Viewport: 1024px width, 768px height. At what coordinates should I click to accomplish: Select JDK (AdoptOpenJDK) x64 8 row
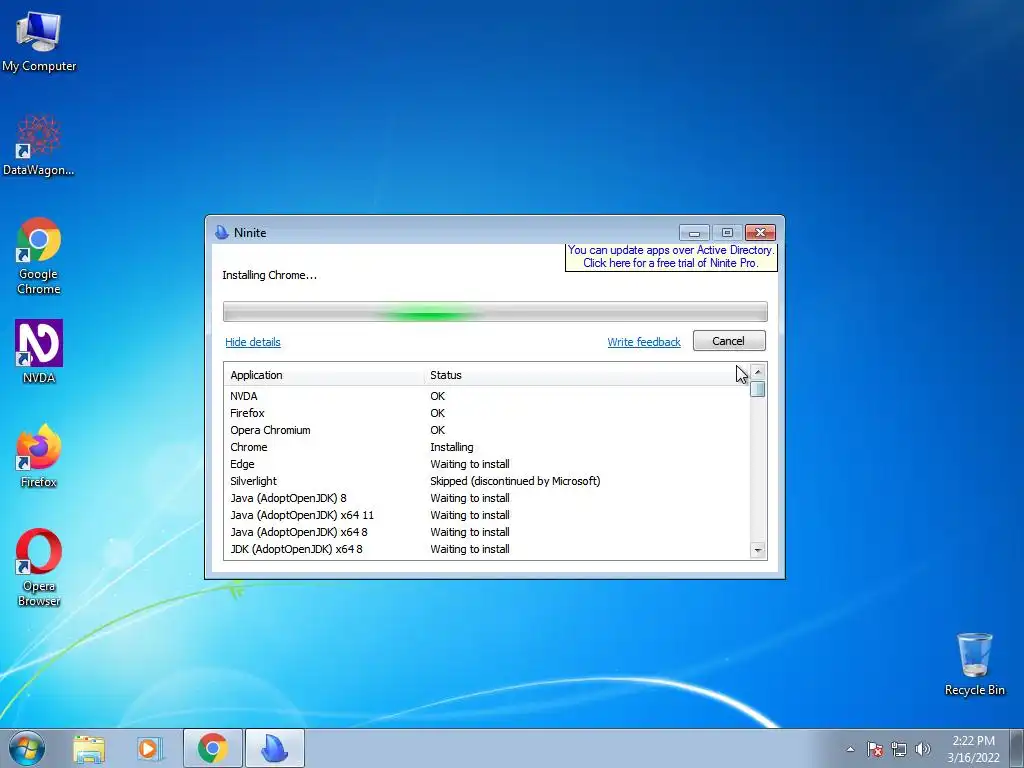pos(487,549)
